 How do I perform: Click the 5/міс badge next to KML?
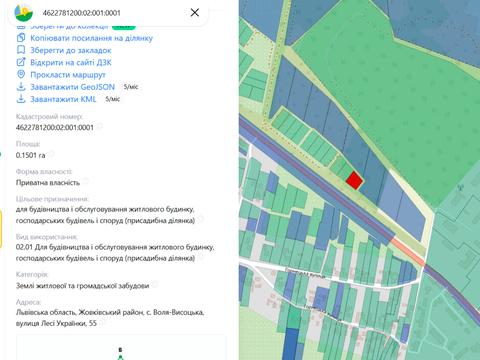pyautogui.click(x=113, y=99)
